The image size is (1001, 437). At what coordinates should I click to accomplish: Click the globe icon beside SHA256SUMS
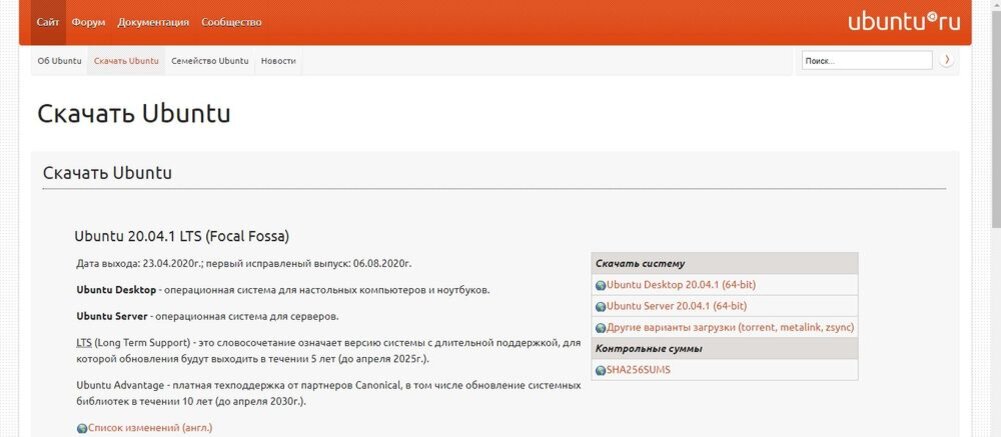point(600,371)
